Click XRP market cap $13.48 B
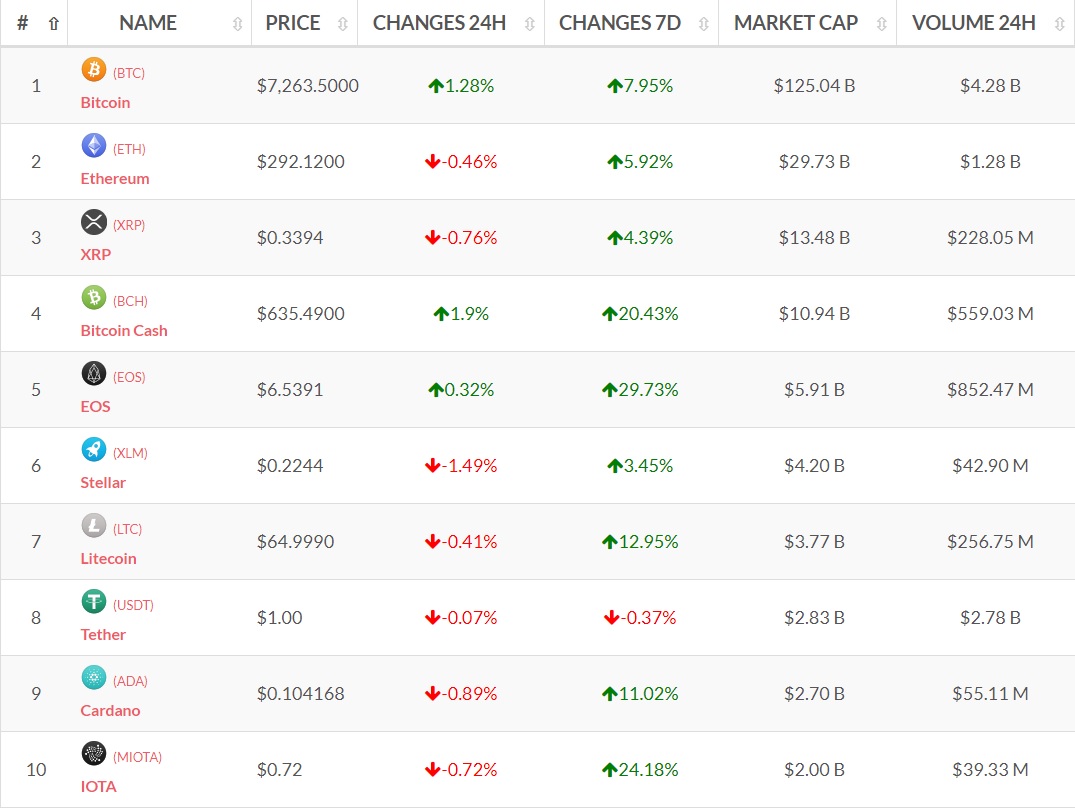 pyautogui.click(x=814, y=238)
